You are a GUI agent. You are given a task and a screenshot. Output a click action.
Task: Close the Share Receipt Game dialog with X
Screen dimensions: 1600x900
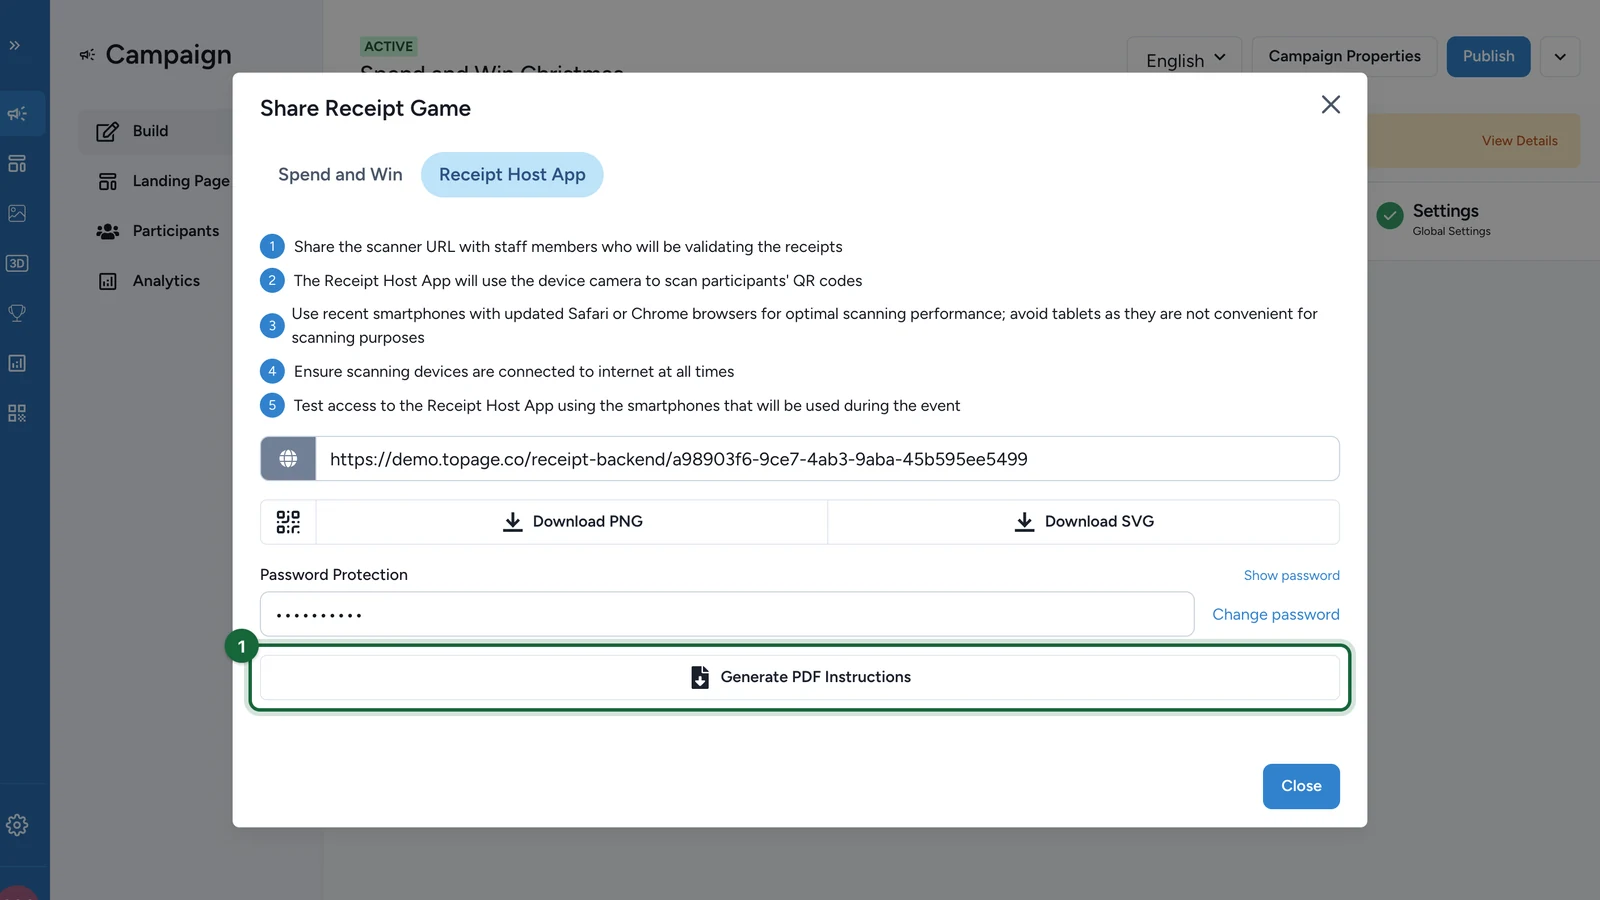click(1330, 105)
